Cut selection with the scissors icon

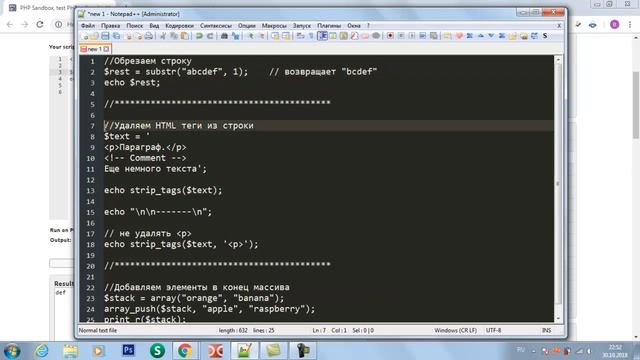pos(163,36)
